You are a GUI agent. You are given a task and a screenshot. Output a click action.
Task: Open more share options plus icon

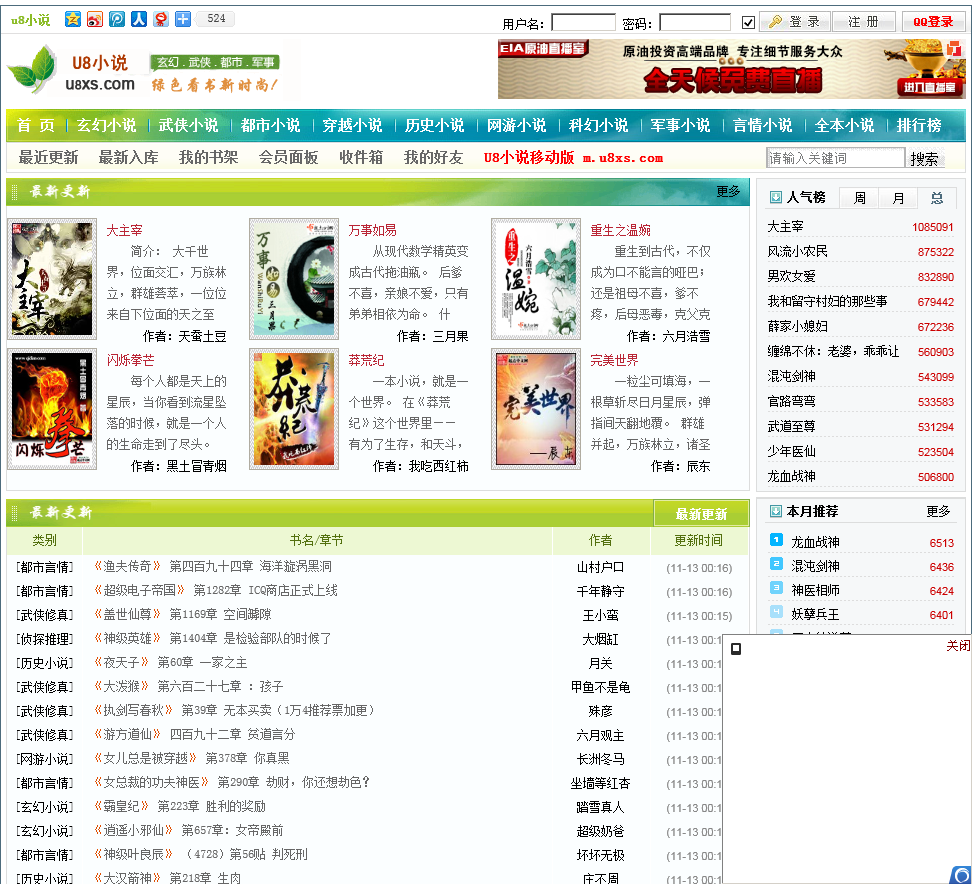tap(183, 19)
